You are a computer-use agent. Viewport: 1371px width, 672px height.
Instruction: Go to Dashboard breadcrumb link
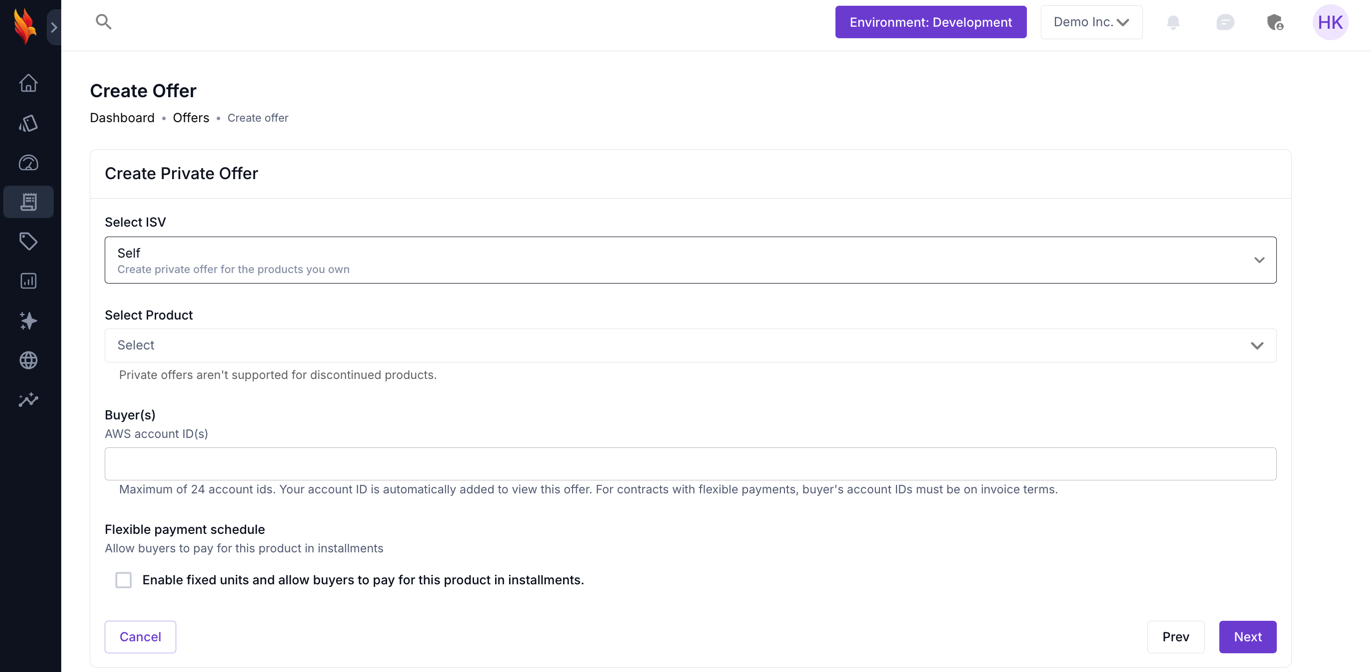click(x=122, y=118)
